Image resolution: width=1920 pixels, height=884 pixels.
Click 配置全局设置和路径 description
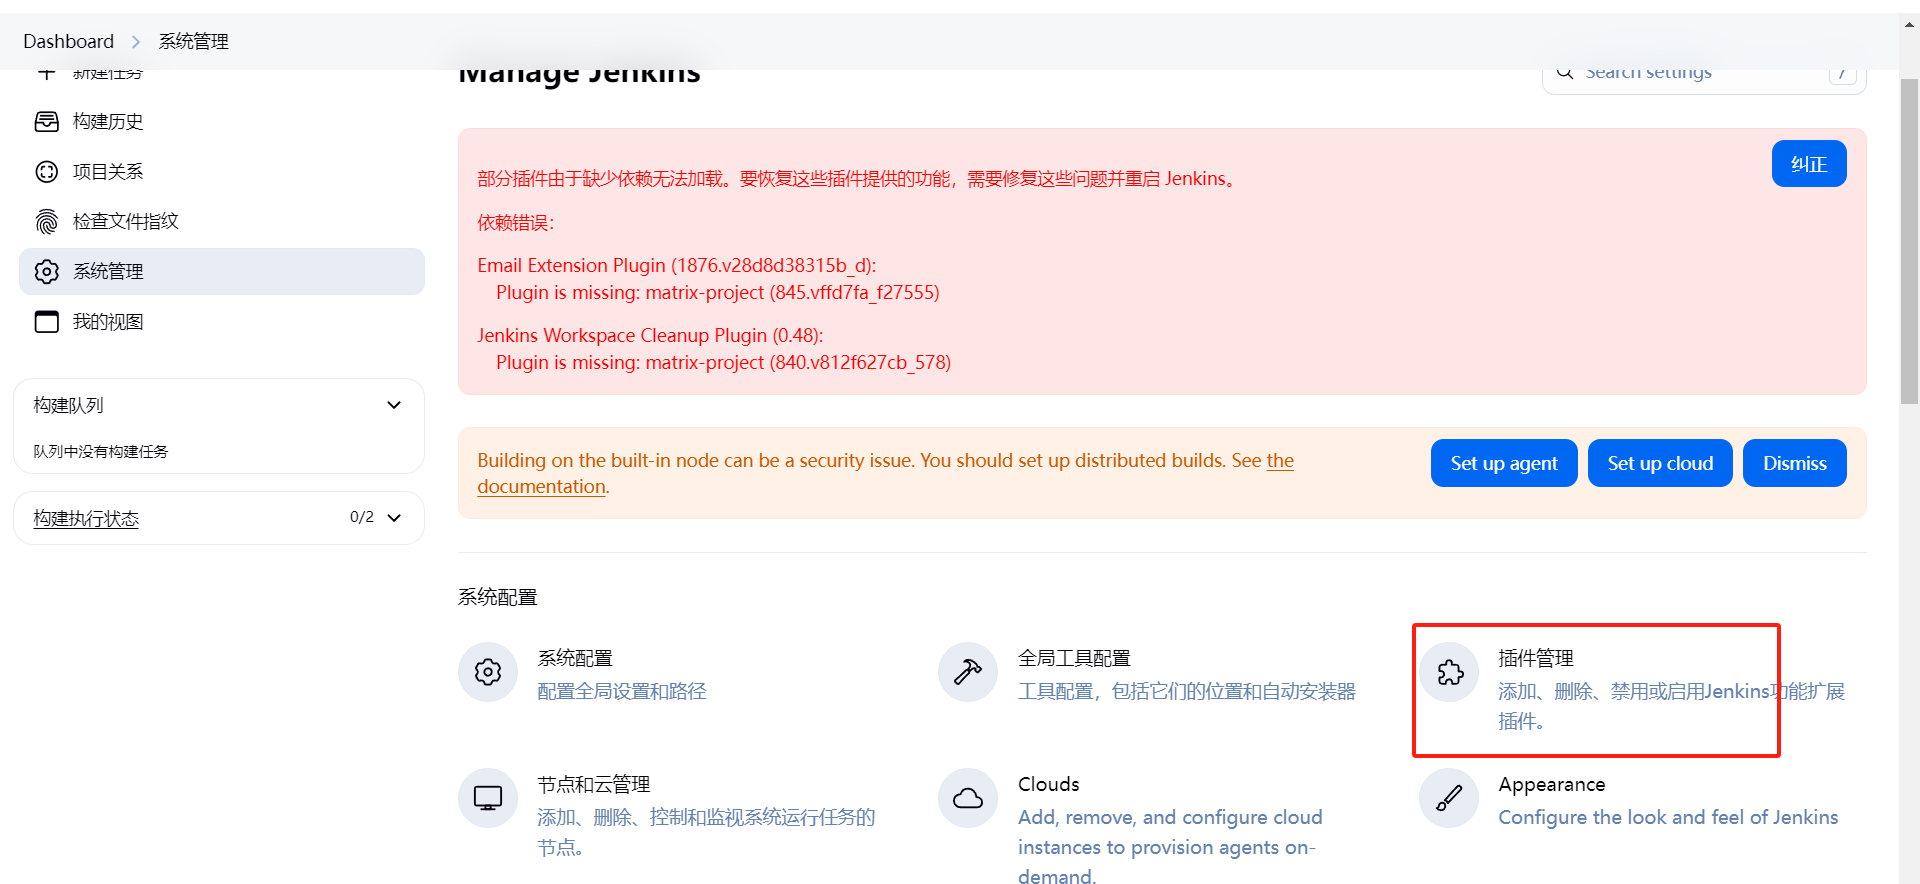pyautogui.click(x=622, y=691)
